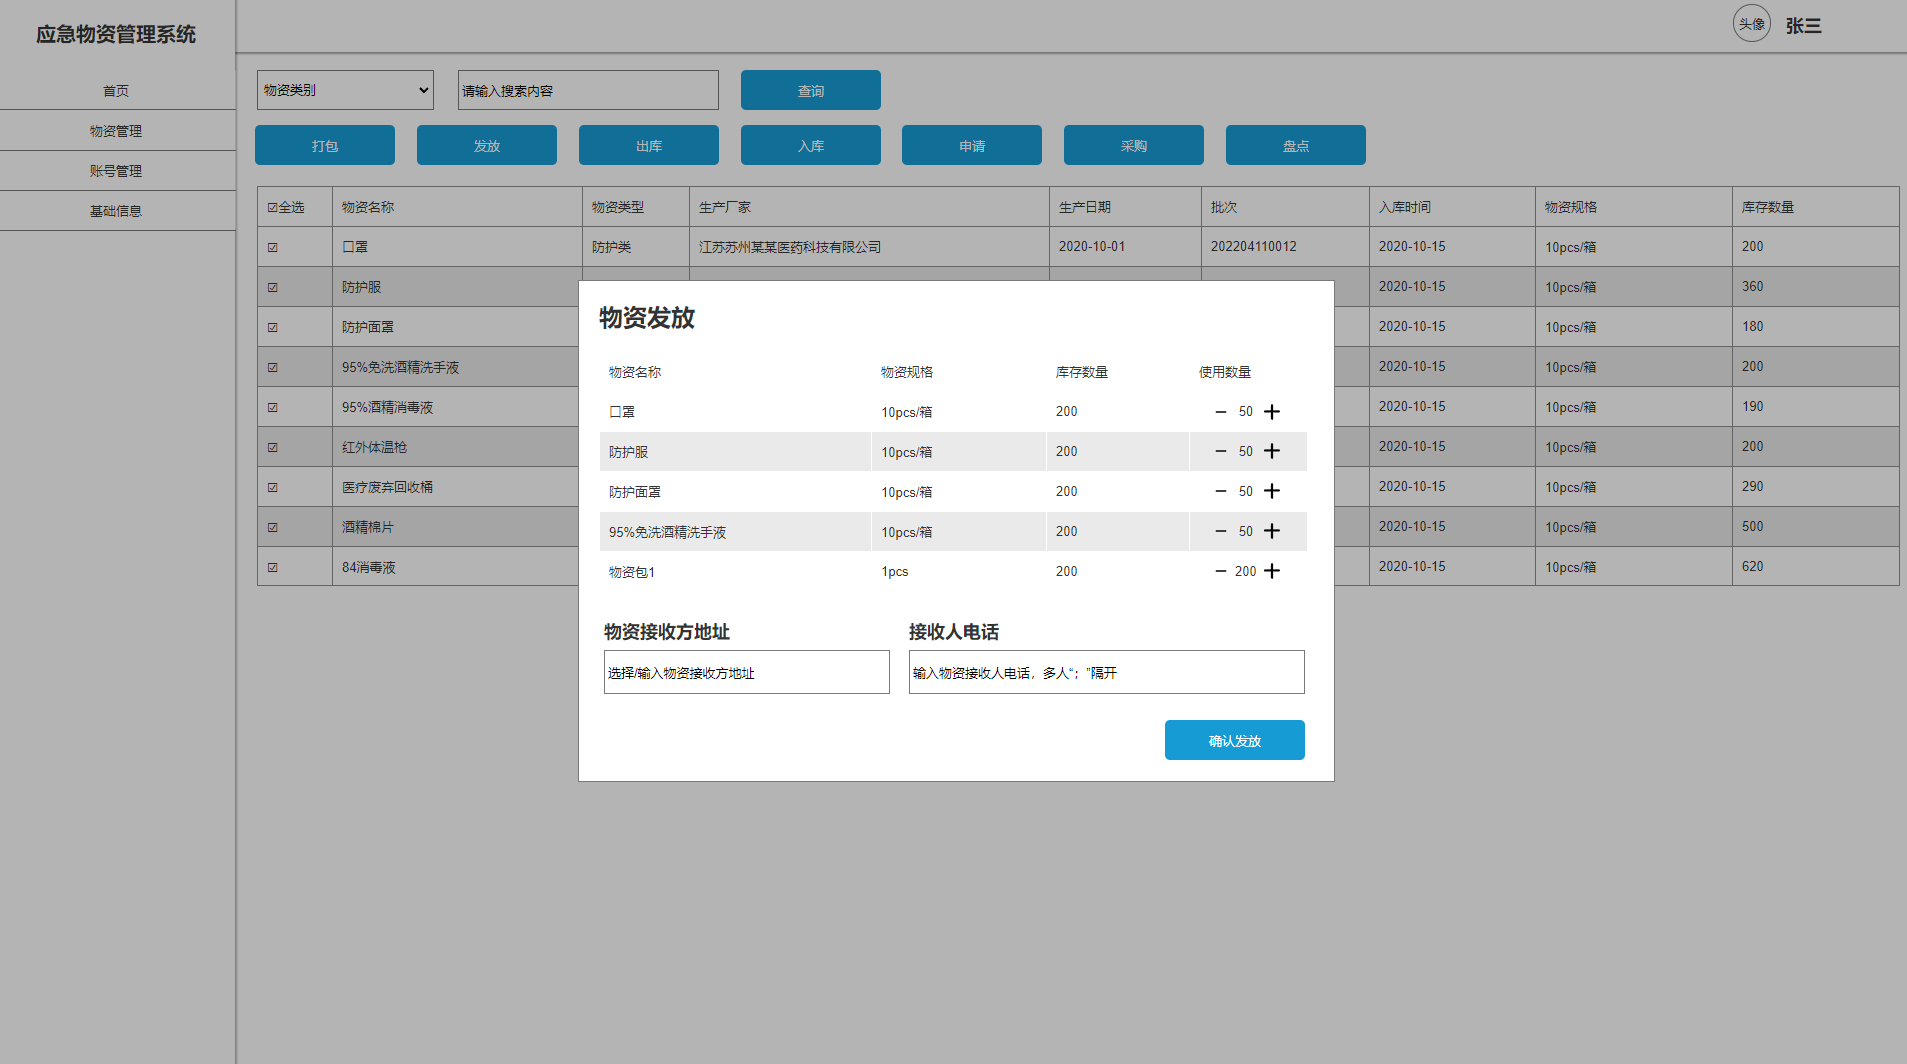Click the 申请 button

[972, 145]
